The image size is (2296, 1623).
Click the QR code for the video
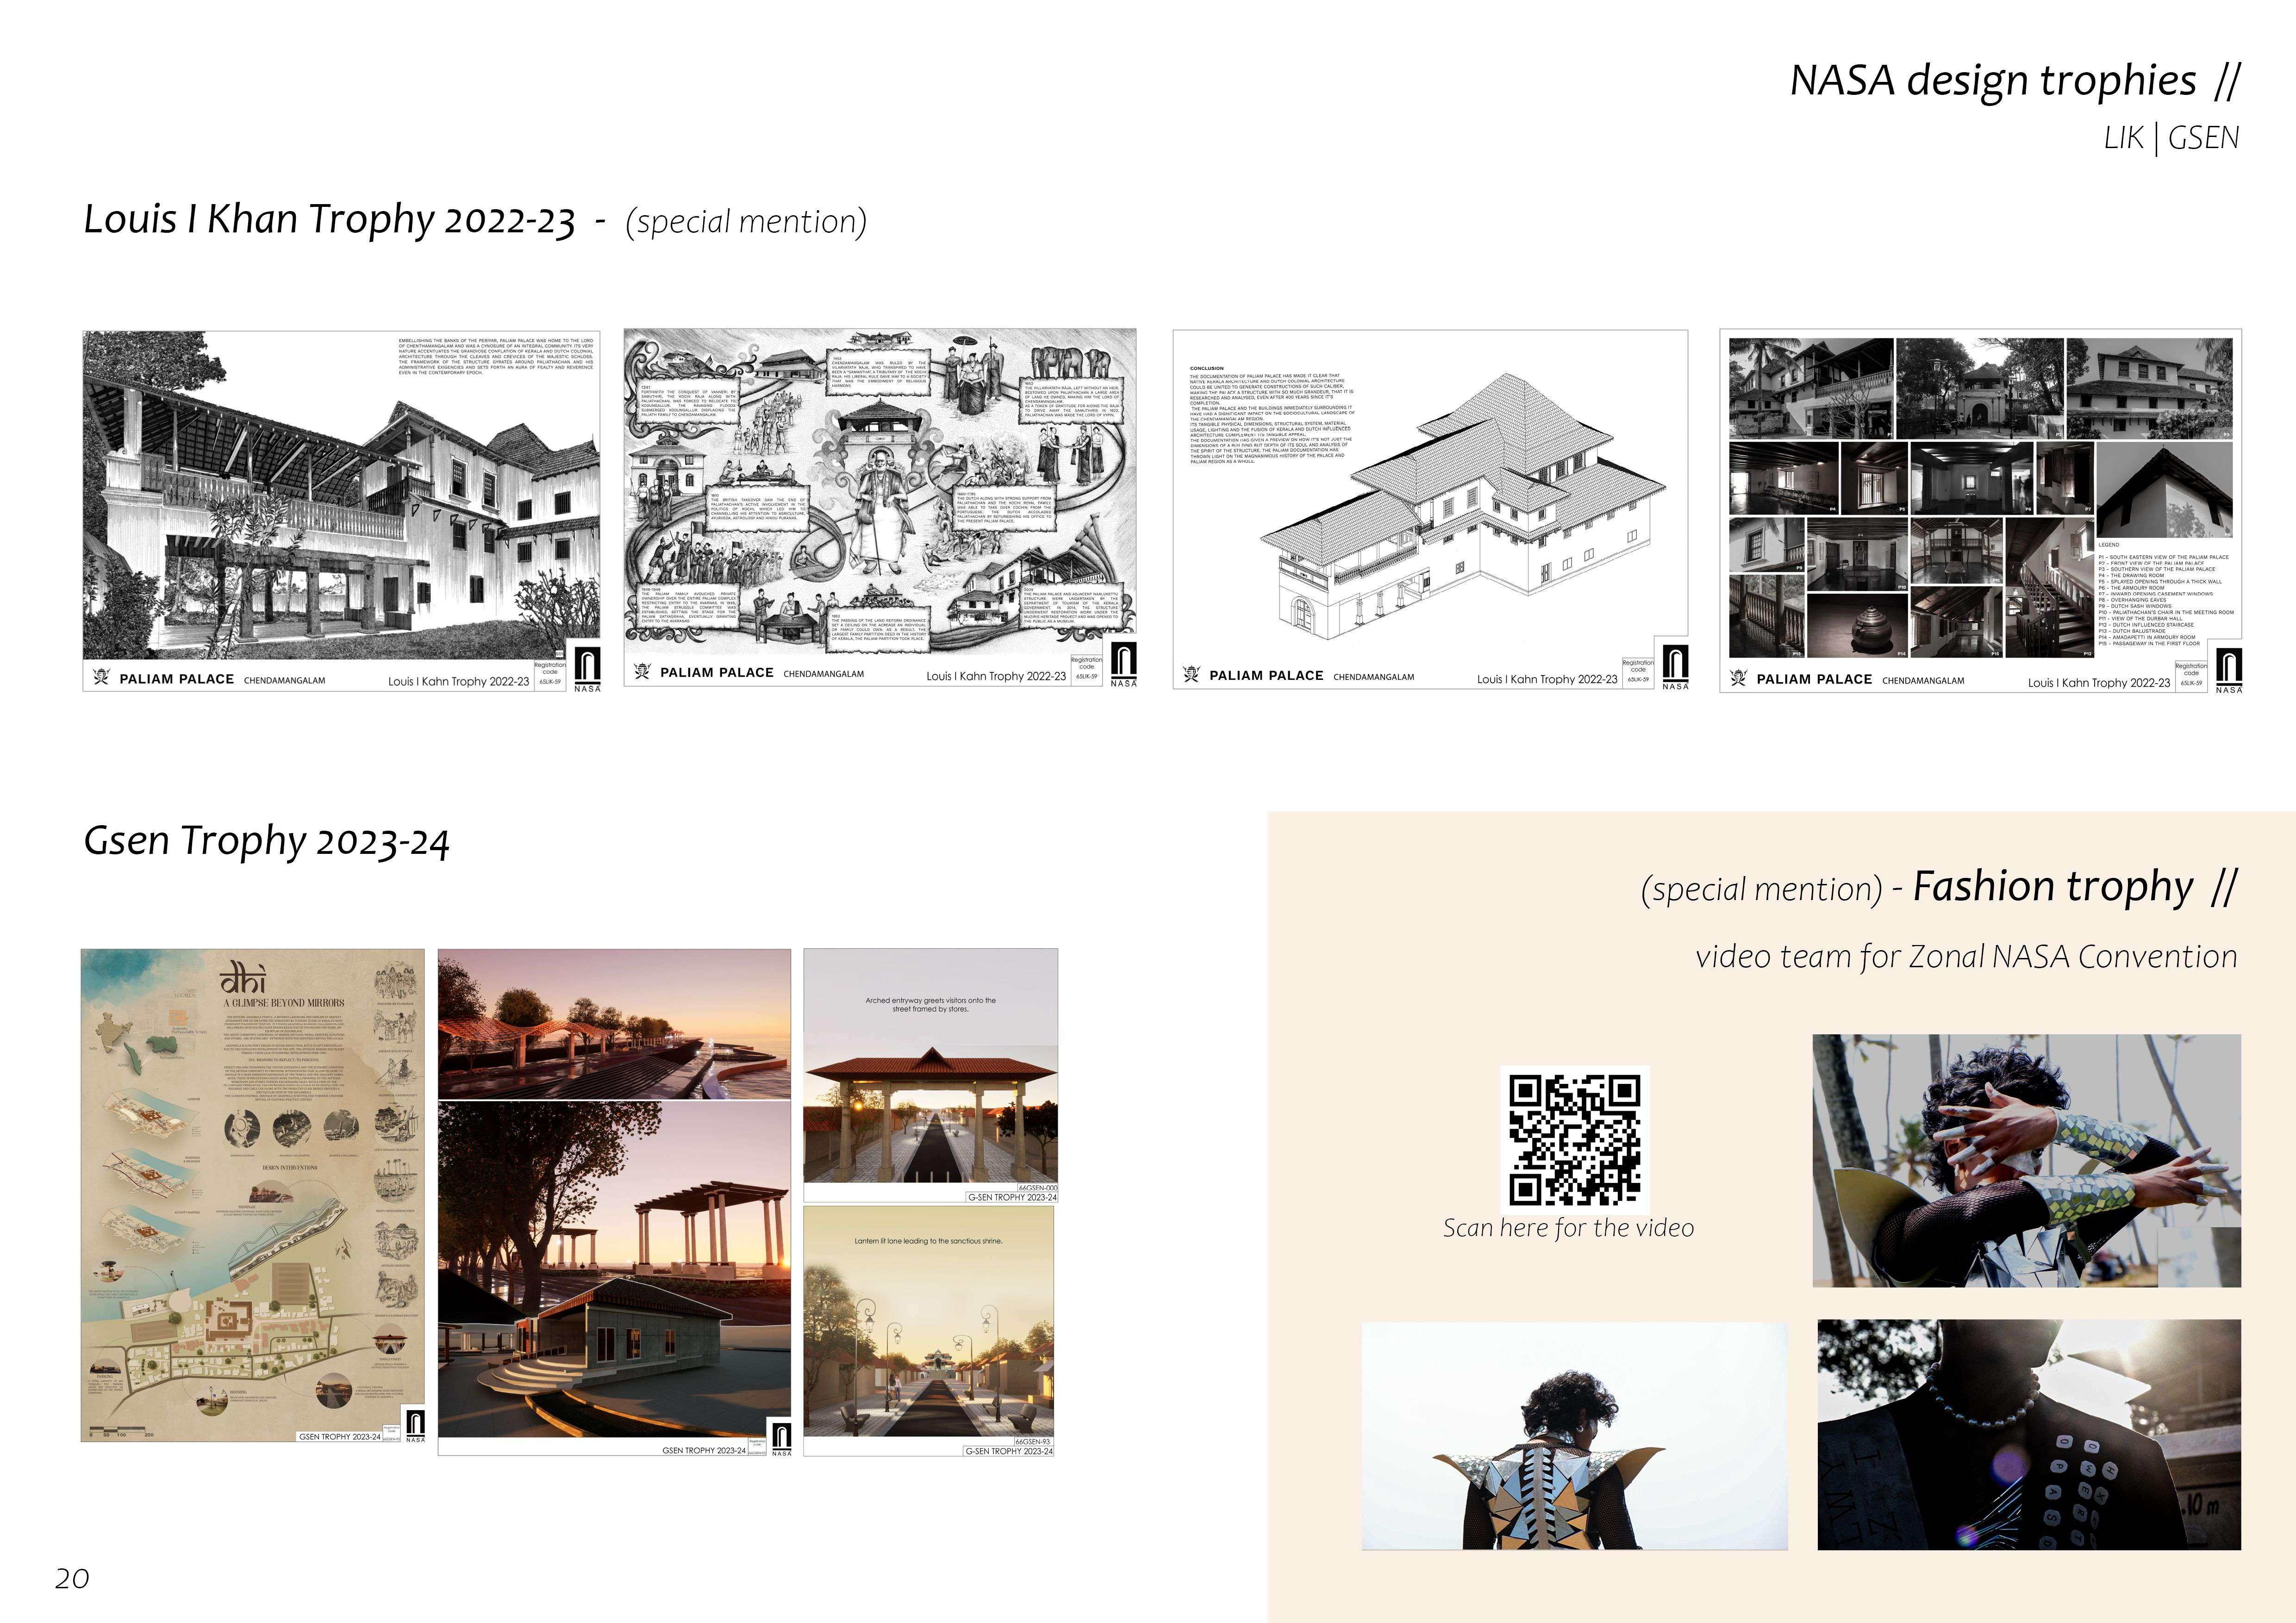pos(1574,1139)
